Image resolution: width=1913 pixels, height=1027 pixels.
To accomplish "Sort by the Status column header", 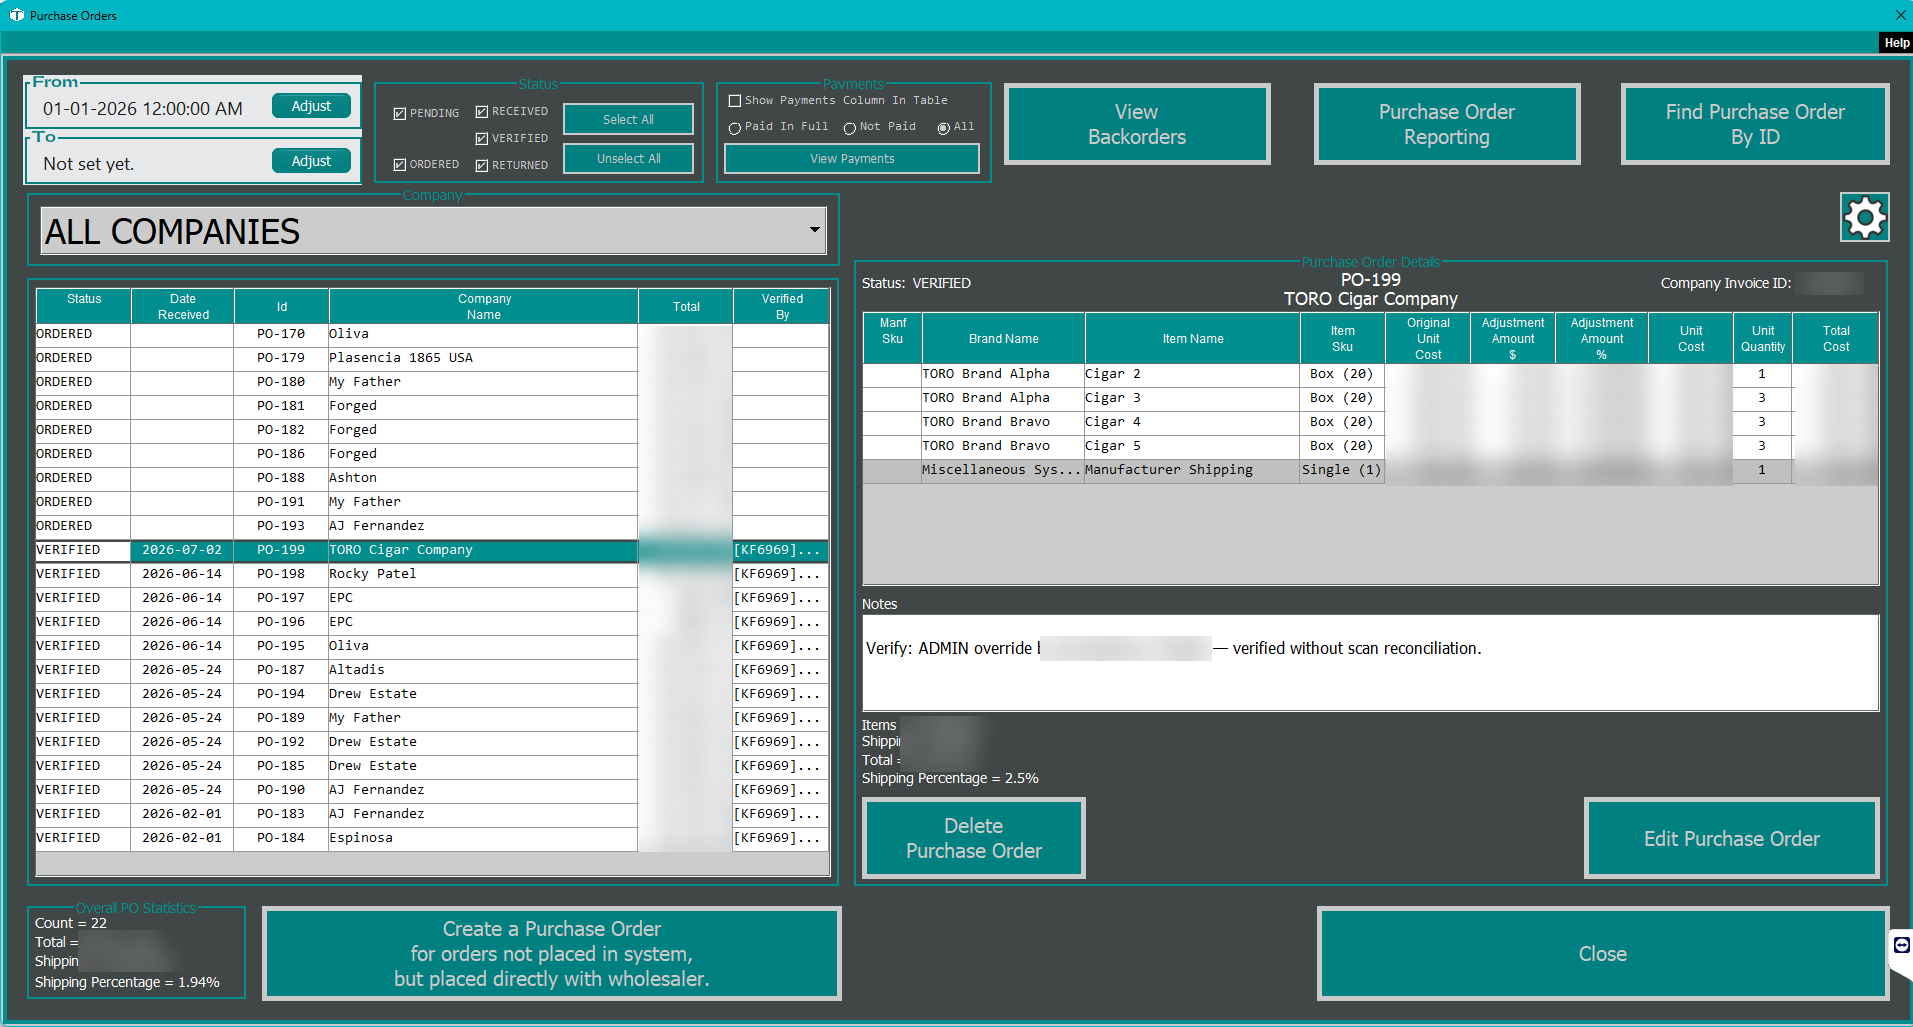I will coord(84,306).
